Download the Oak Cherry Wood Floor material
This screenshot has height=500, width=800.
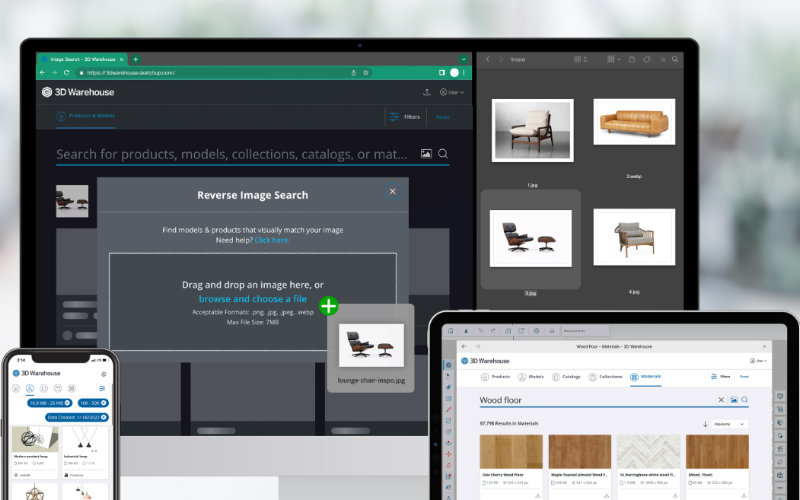coord(537,495)
